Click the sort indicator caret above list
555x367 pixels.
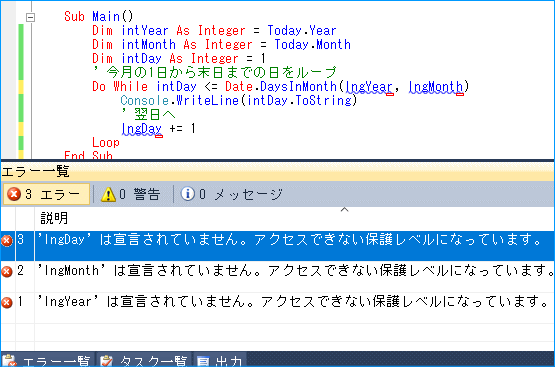pyautogui.click(x=344, y=210)
